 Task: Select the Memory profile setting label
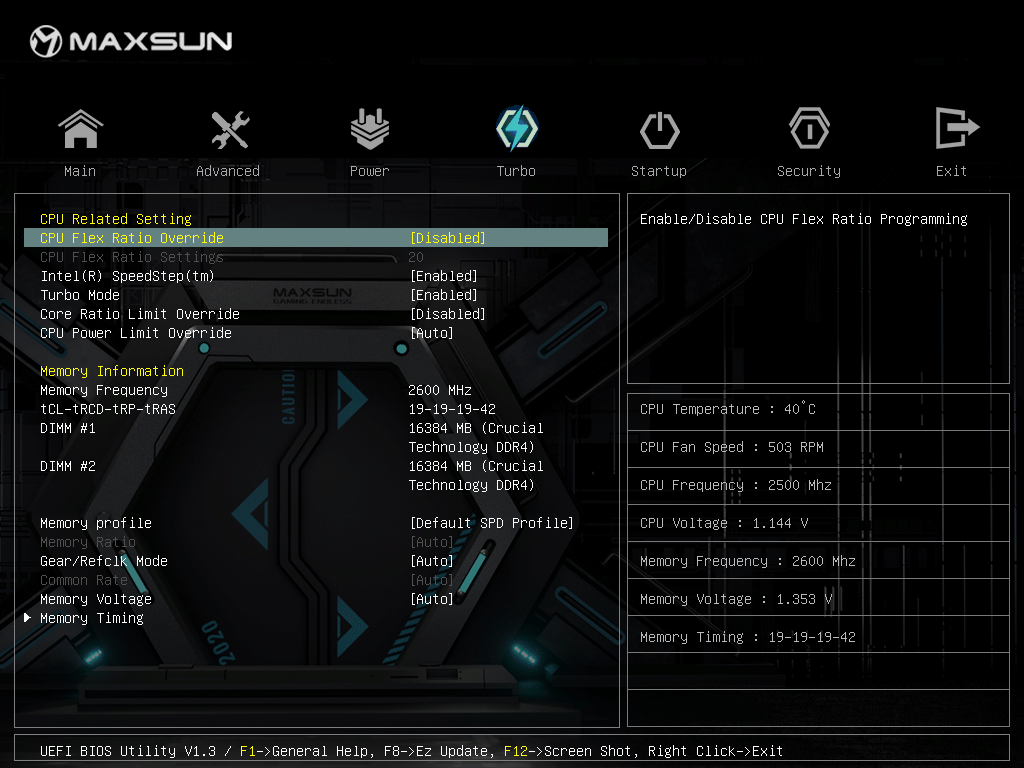[x=96, y=523]
